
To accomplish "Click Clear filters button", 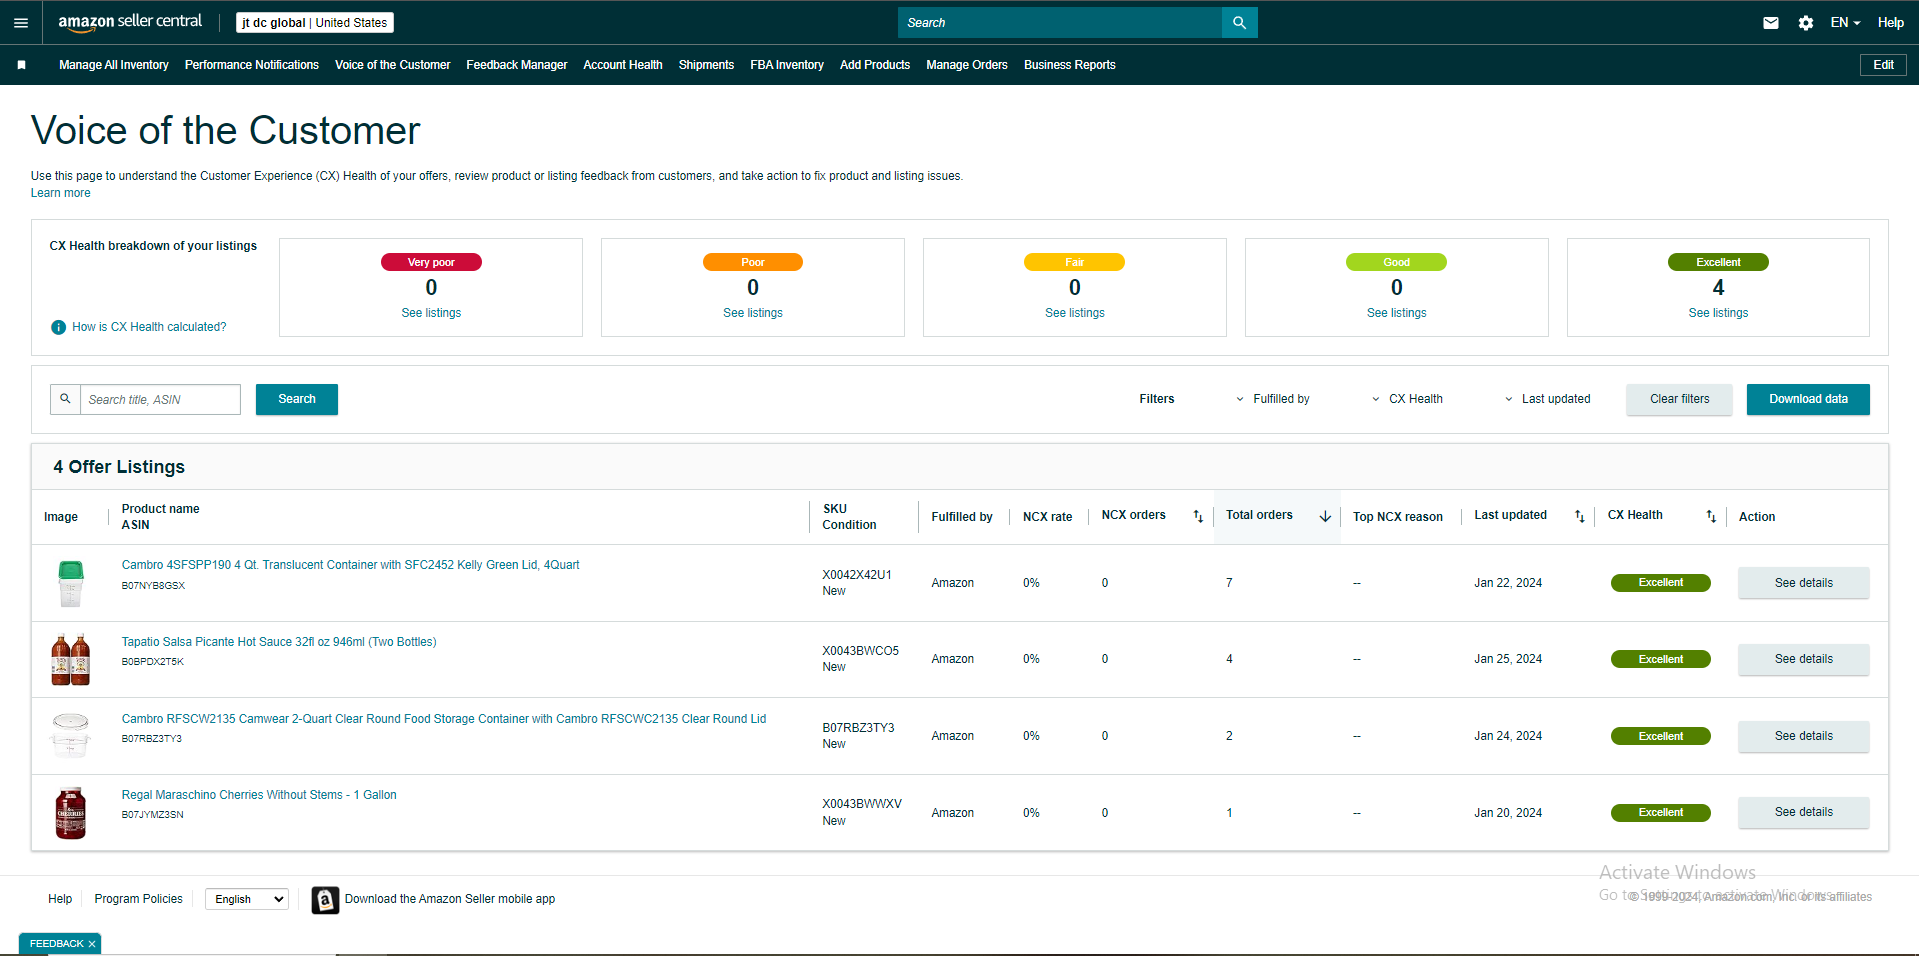I will tap(1679, 399).
